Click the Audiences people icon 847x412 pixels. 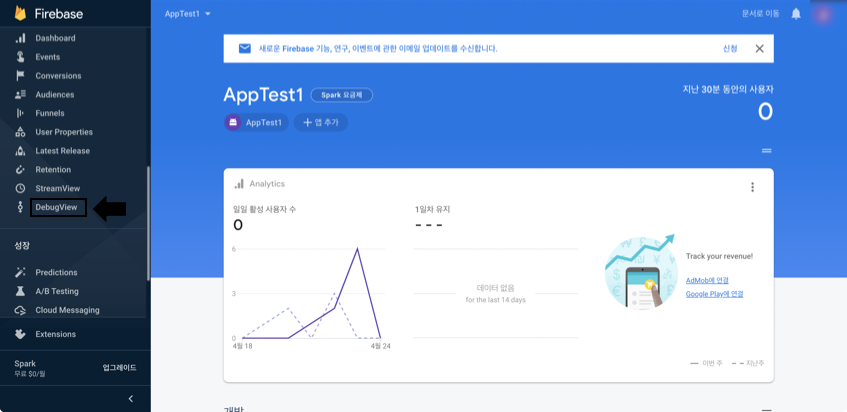click(x=20, y=94)
